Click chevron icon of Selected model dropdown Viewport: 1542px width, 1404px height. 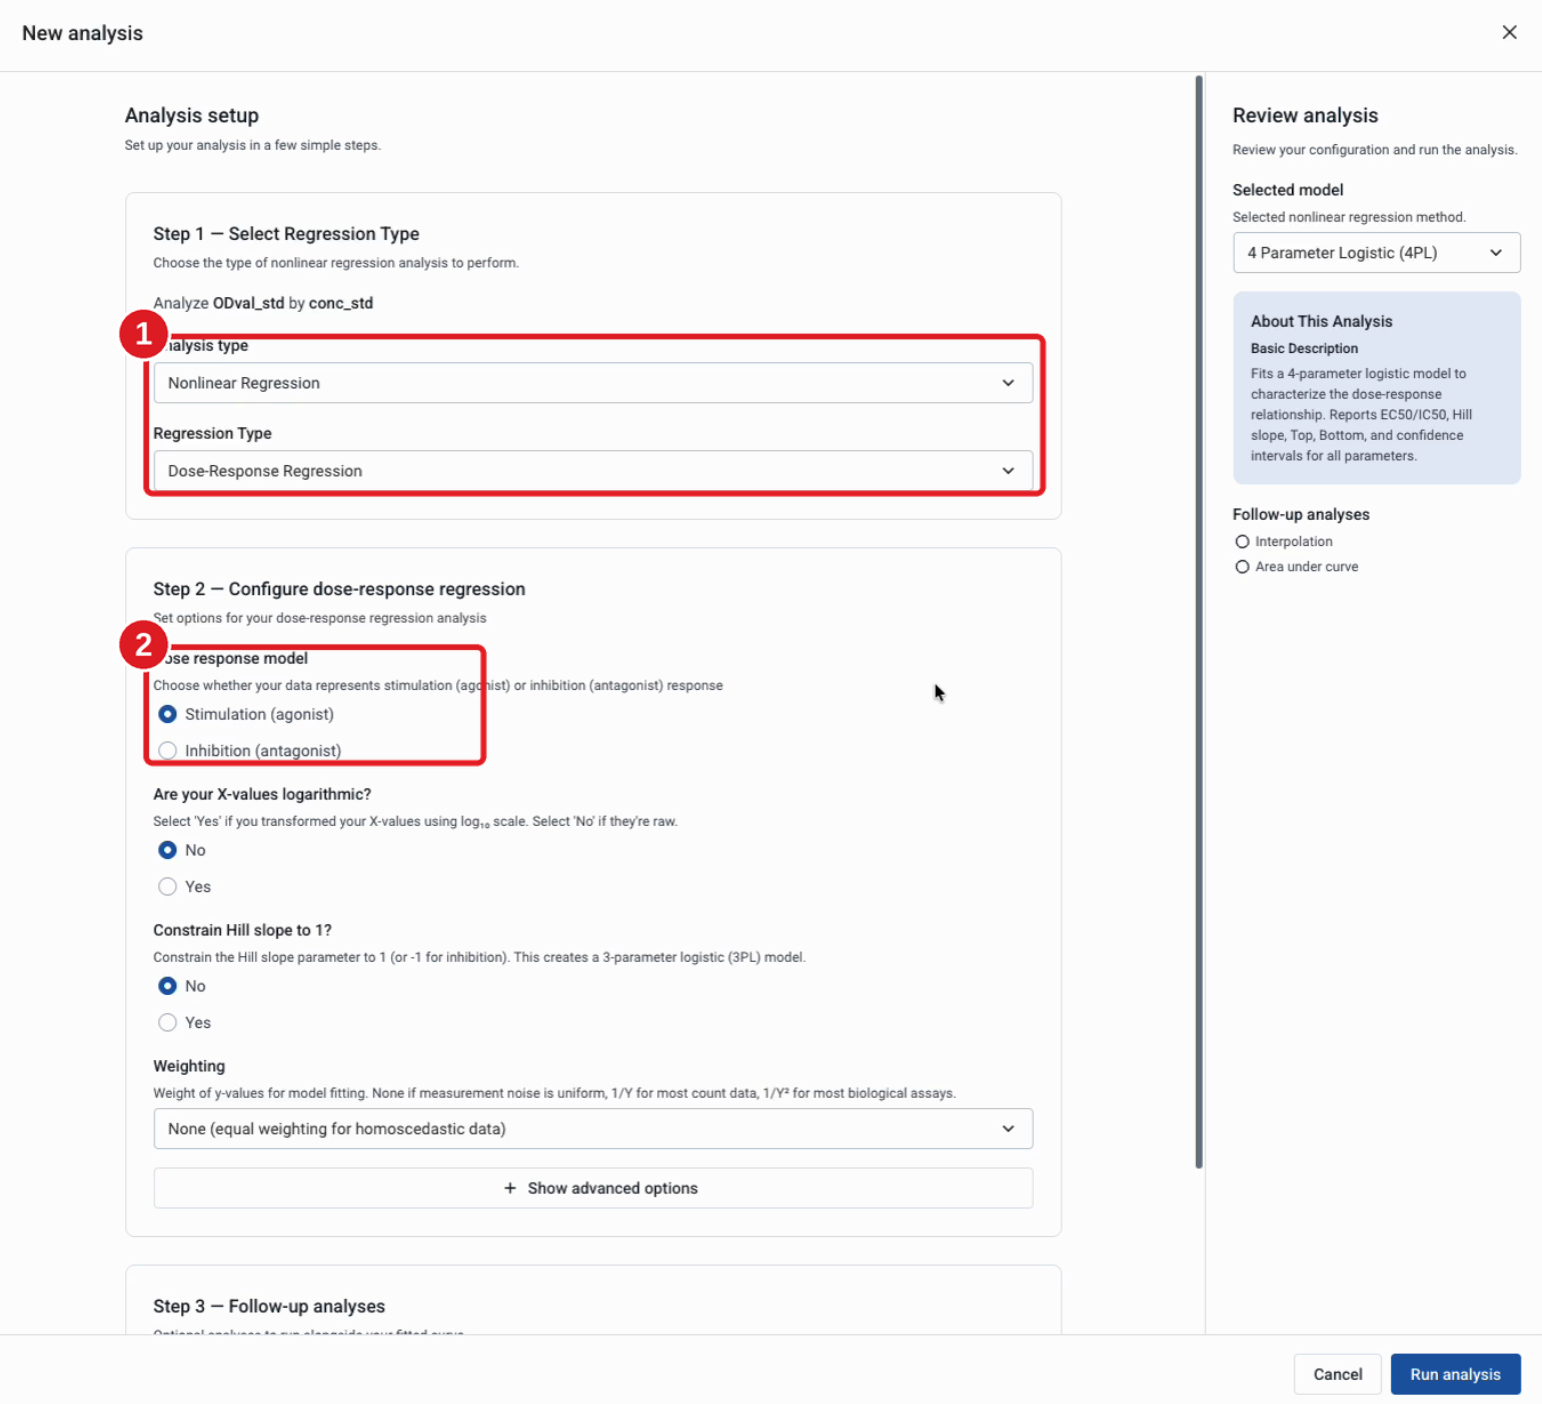pos(1496,253)
